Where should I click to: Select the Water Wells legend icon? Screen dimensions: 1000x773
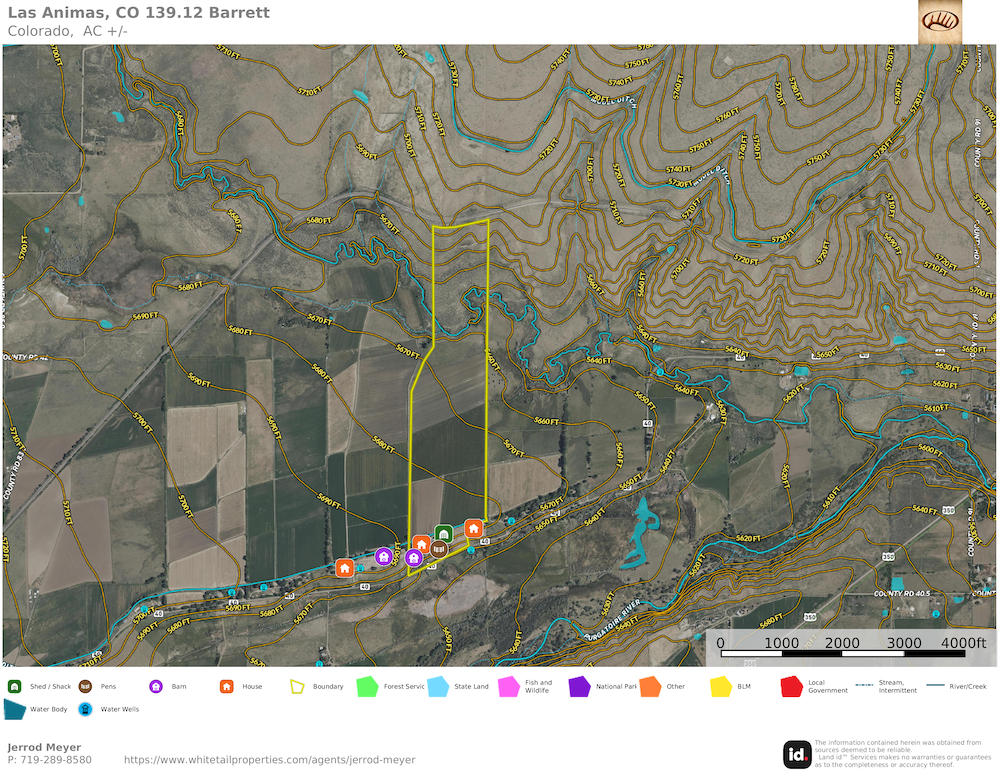tap(85, 709)
